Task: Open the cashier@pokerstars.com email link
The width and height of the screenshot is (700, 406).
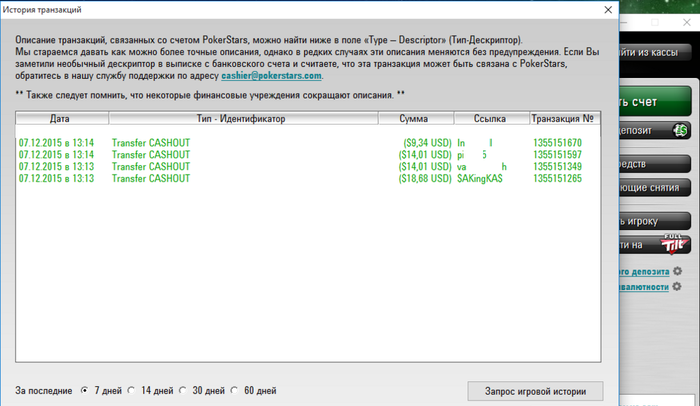Action: 271,75
